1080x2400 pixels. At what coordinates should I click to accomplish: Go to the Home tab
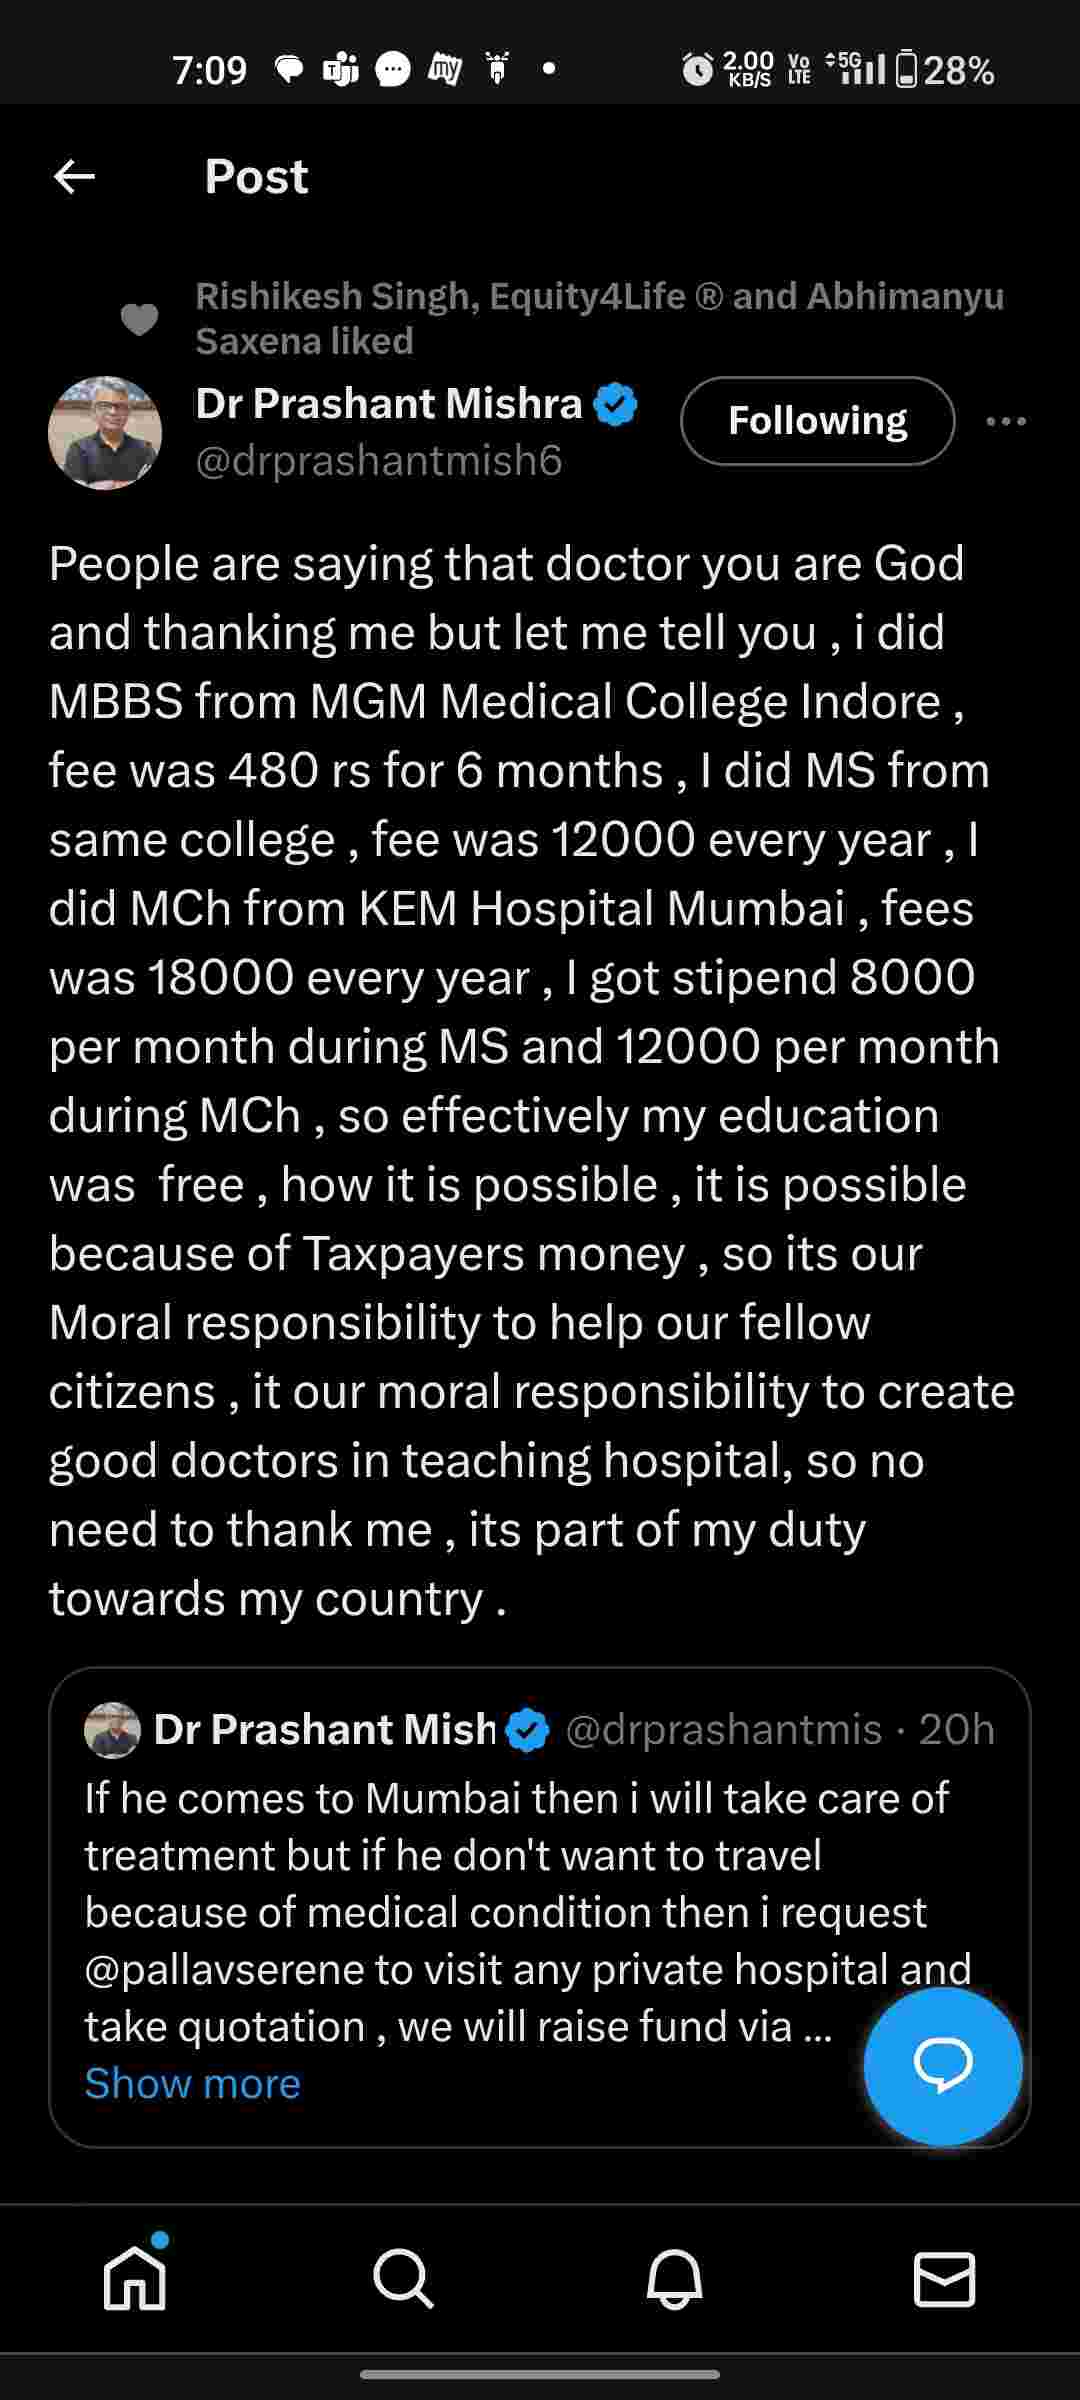135,2279
